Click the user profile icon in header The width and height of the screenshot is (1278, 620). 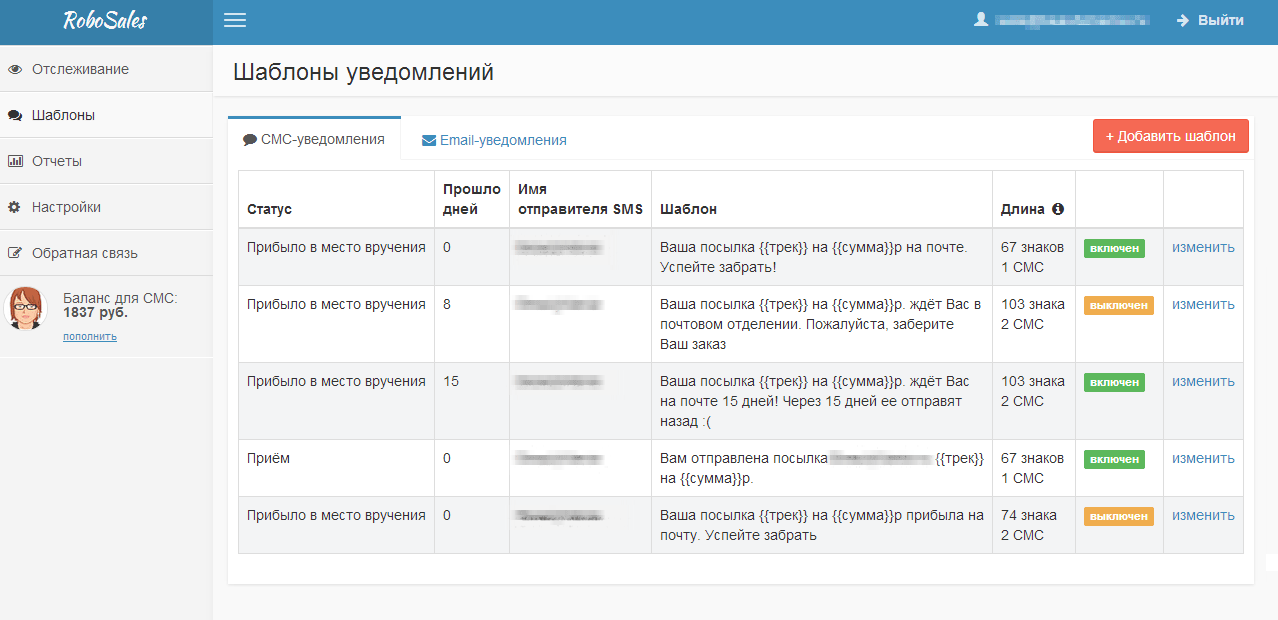pos(981,20)
